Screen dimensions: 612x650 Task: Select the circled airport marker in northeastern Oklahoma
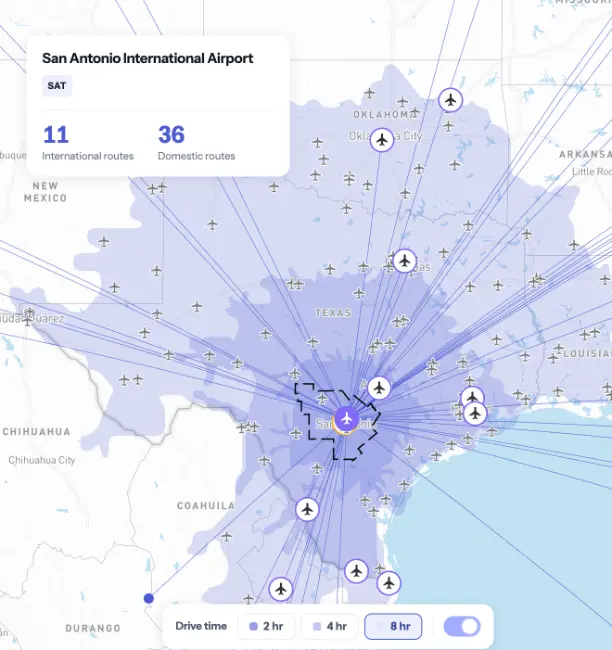click(x=451, y=100)
